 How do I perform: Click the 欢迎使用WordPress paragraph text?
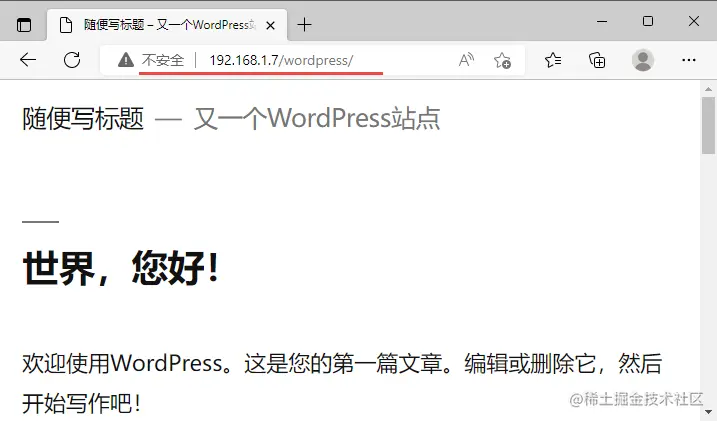(342, 383)
